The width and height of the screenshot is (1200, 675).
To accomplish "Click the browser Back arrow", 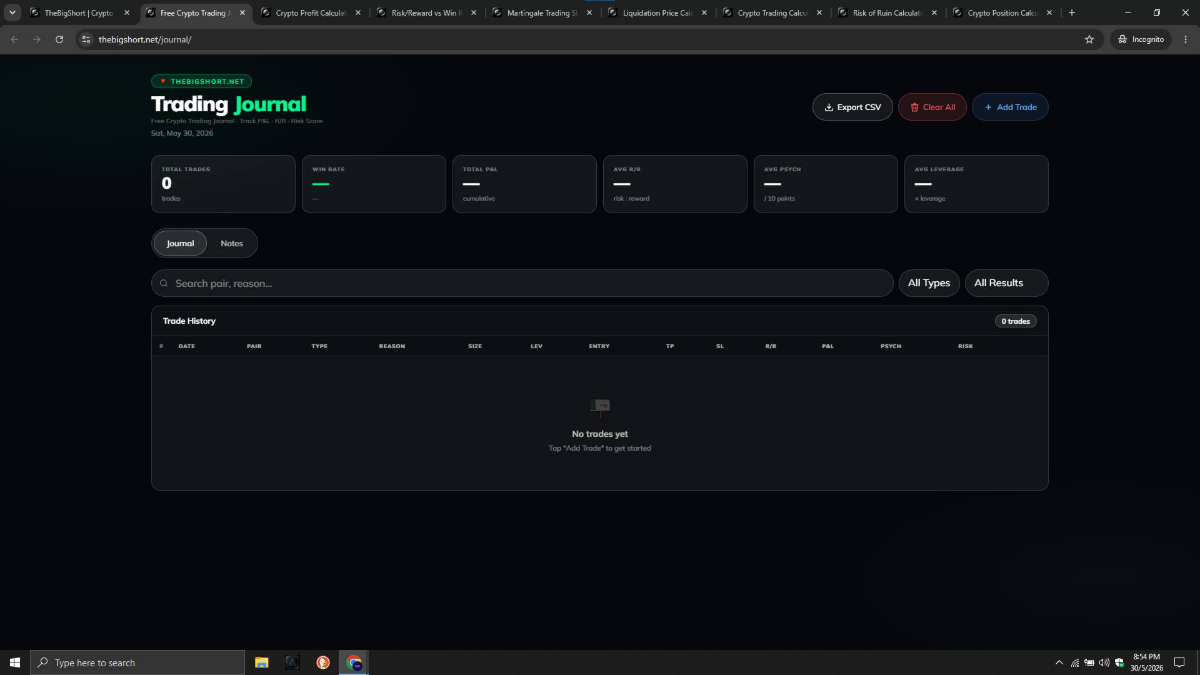I will tap(14, 39).
